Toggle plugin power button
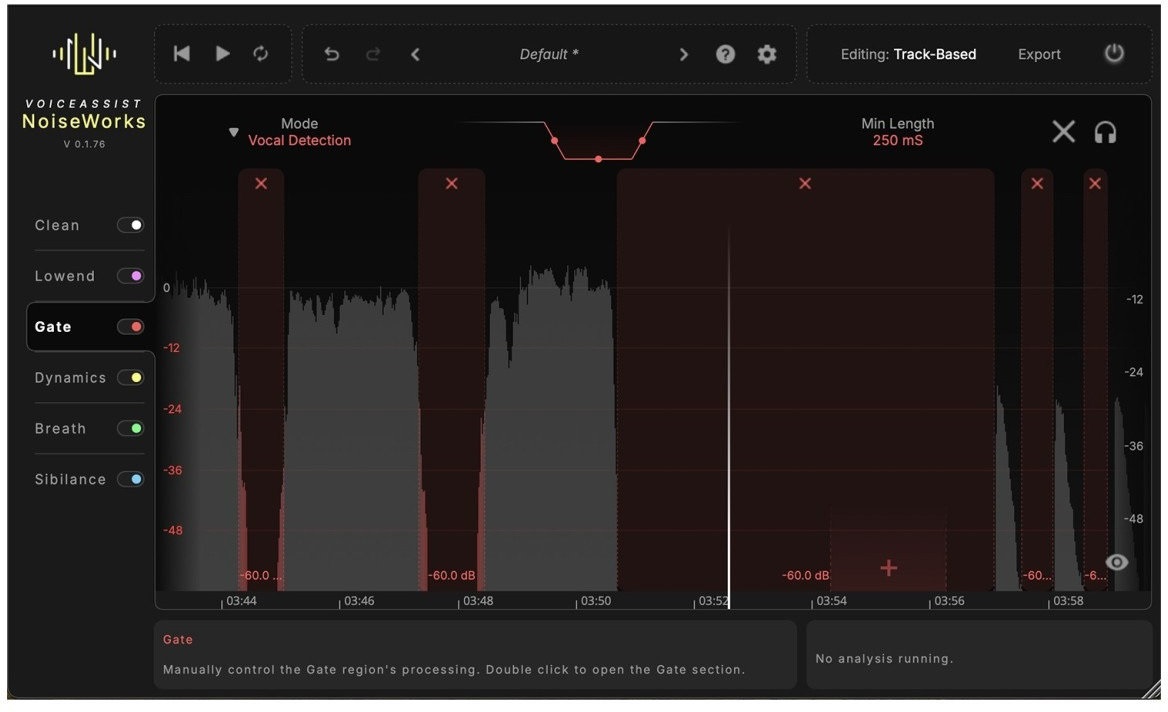The height and width of the screenshot is (712, 1168). point(1114,54)
